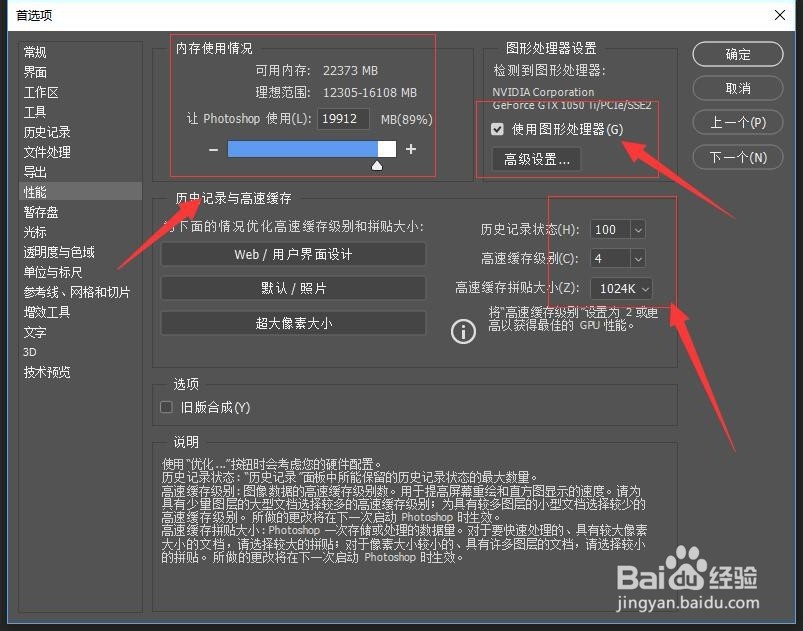Image resolution: width=803 pixels, height=631 pixels.
Task: Click the NVIDIA Corporation text
Action: coord(543,92)
